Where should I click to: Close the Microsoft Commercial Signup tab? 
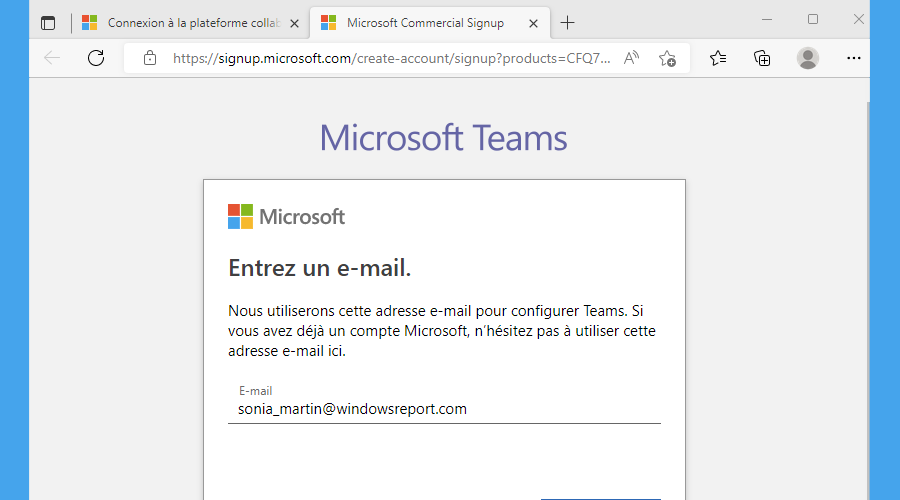pyautogui.click(x=533, y=24)
